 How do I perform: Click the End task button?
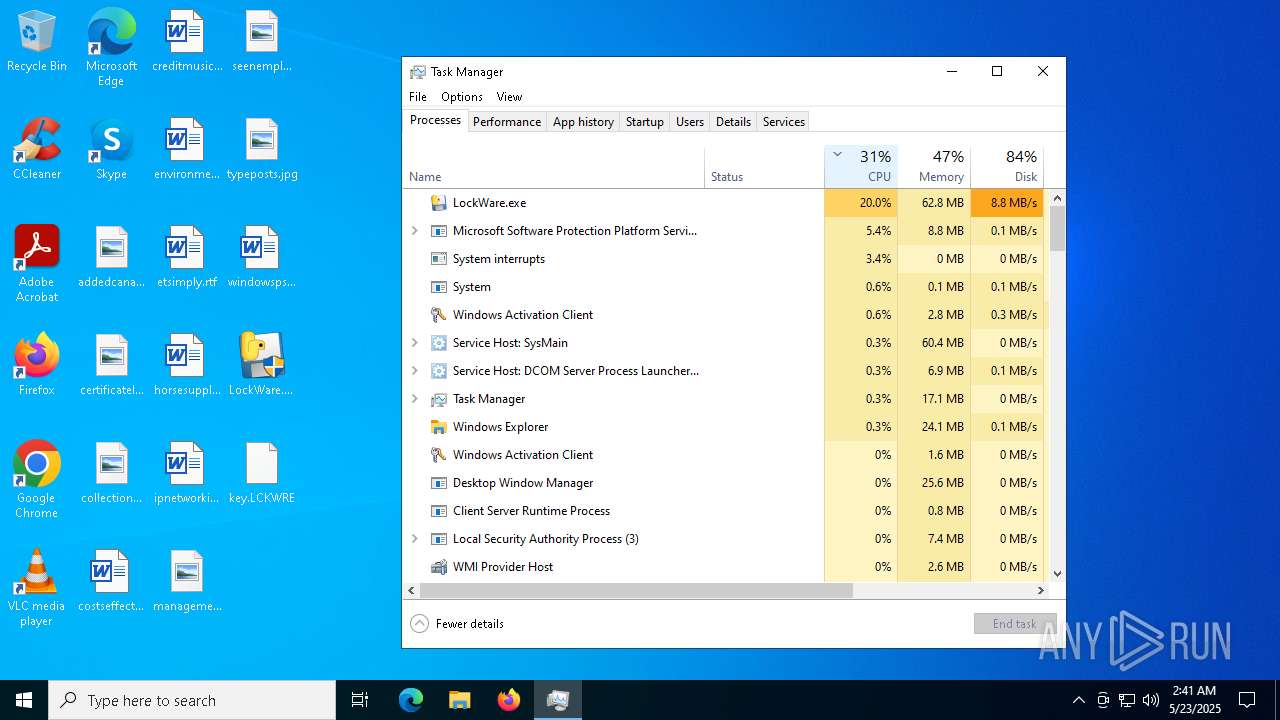click(x=1015, y=623)
